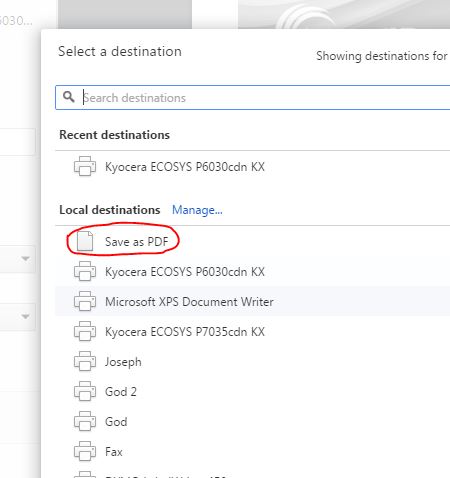Click the magnifying glass search icon
450x478 pixels.
pyautogui.click(x=69, y=97)
